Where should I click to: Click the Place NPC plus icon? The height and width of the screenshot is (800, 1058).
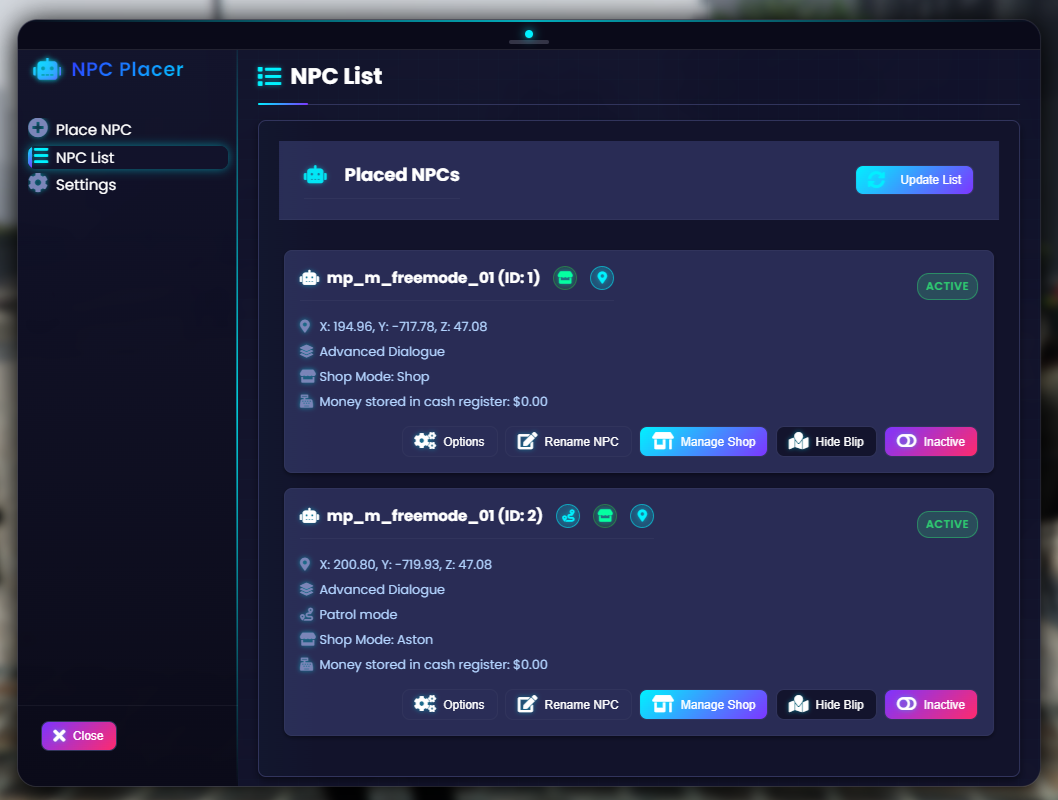point(38,127)
